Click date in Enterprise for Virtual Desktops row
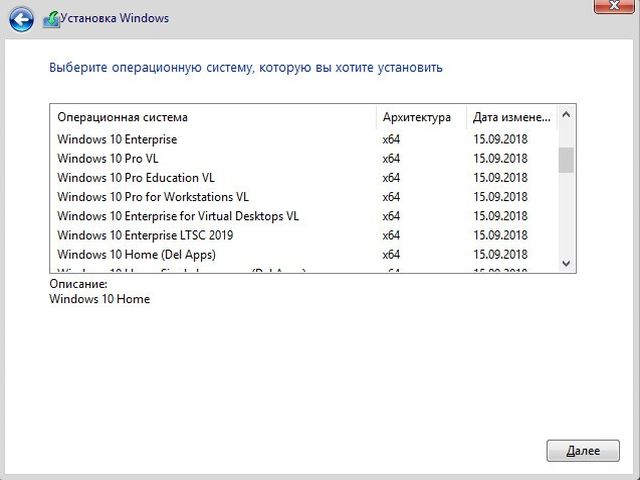Image resolution: width=640 pixels, height=480 pixels. [x=500, y=216]
